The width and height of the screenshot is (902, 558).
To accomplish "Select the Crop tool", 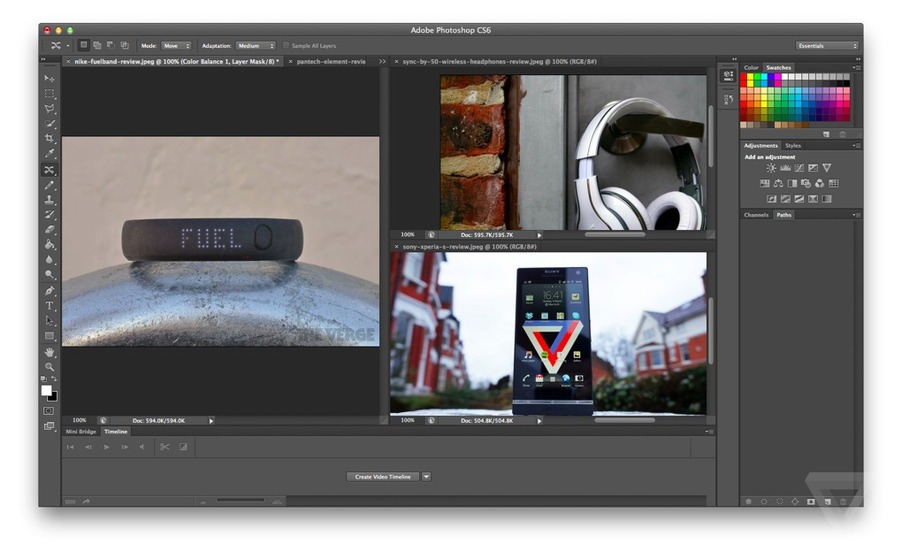I will 49,138.
